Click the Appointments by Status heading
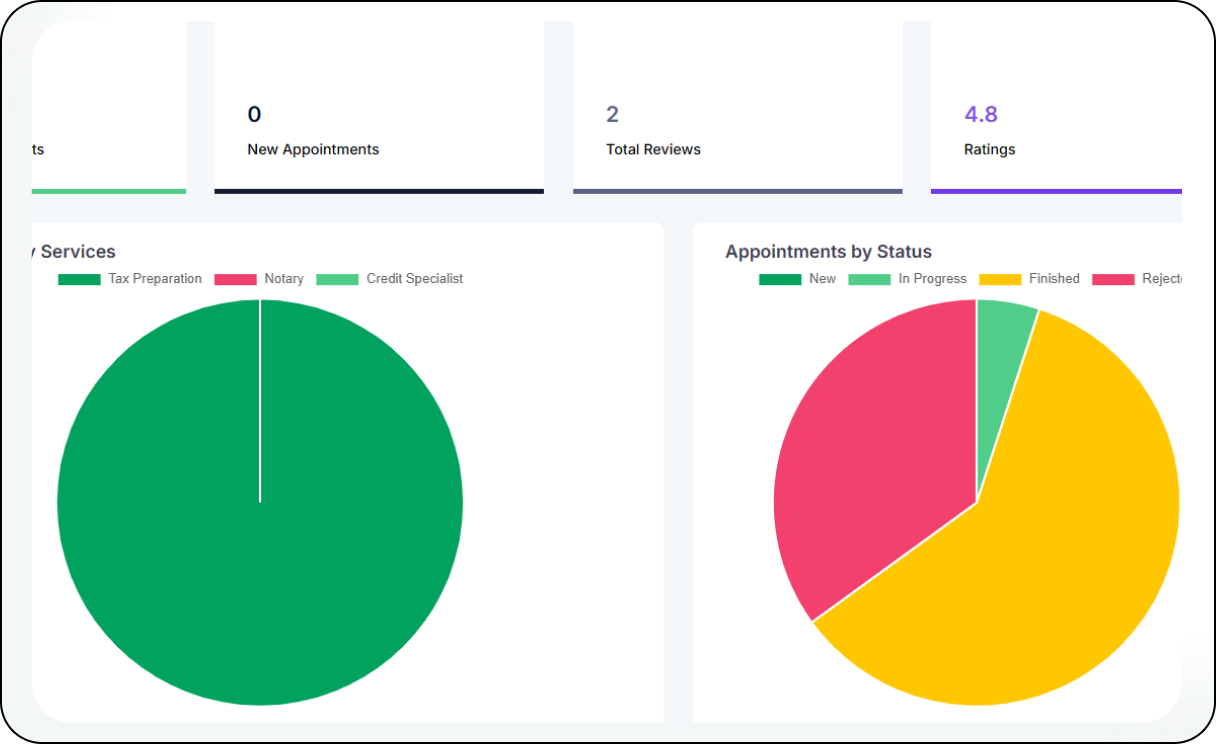 pos(828,252)
